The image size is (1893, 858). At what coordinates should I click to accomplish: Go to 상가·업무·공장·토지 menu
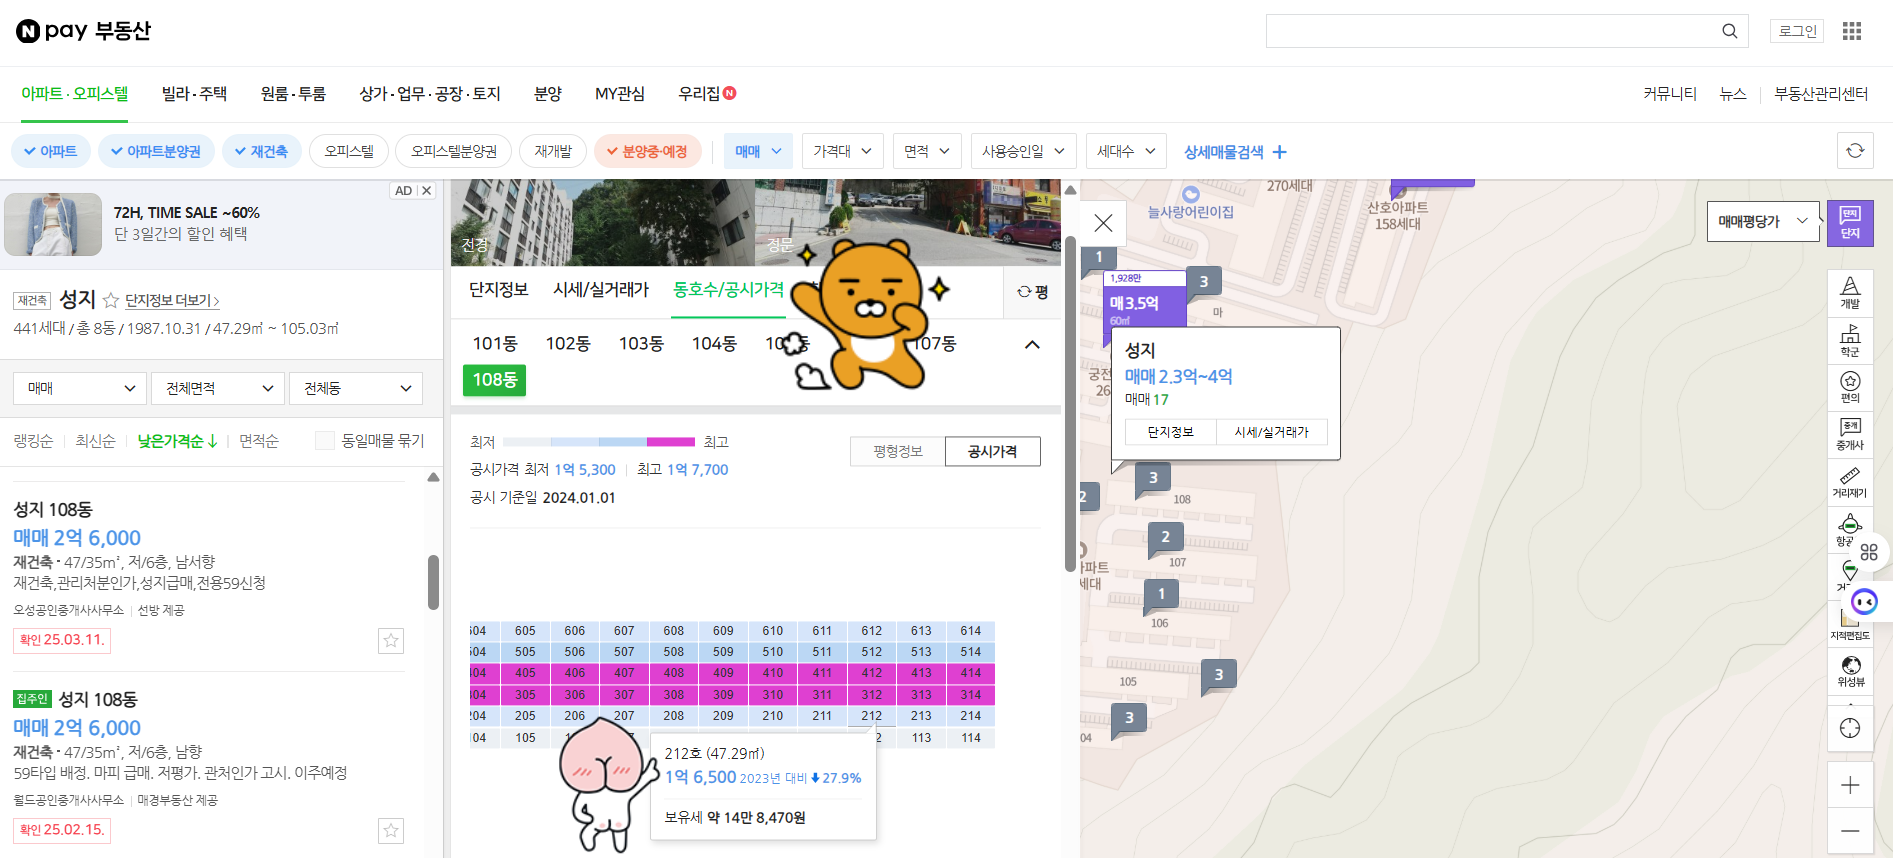[430, 94]
